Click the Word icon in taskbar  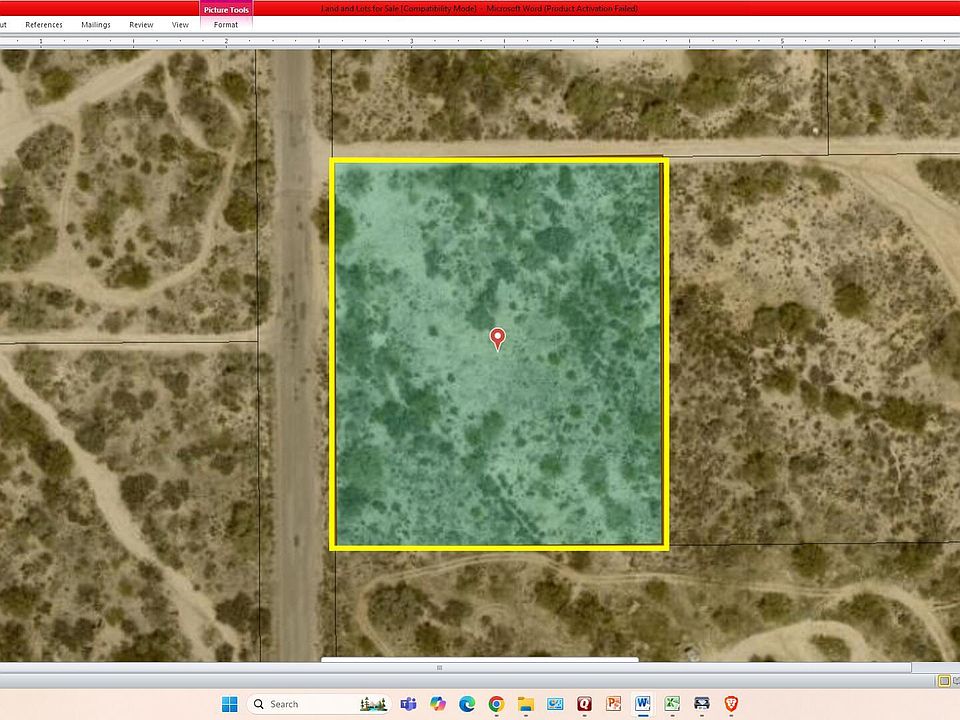pos(643,704)
